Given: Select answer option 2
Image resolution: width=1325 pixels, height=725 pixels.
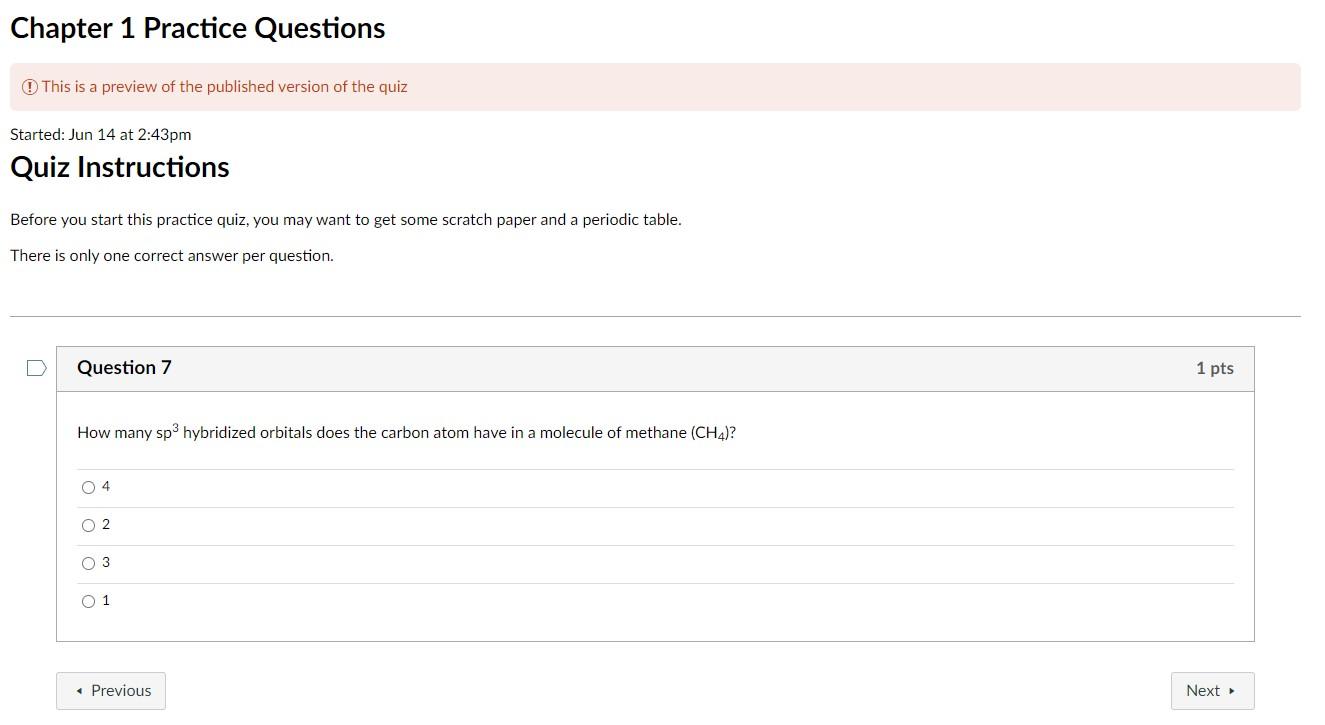Looking at the screenshot, I should point(89,525).
